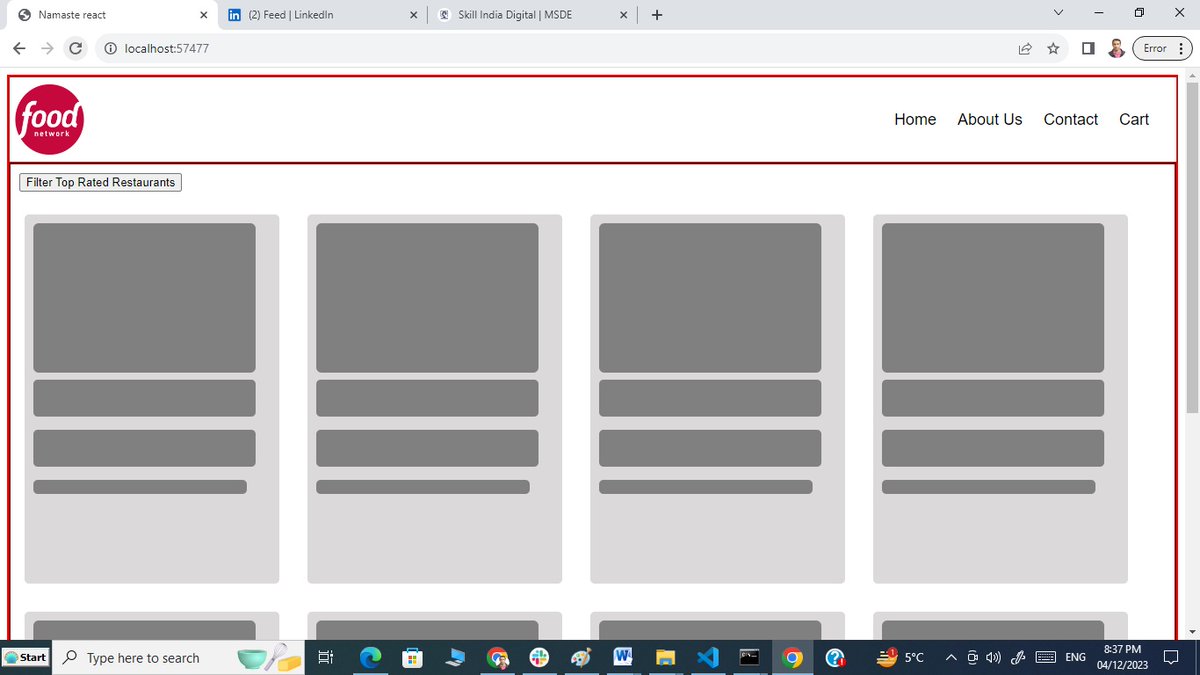Go to the About Us page
The image size is (1200, 675).
(x=990, y=119)
